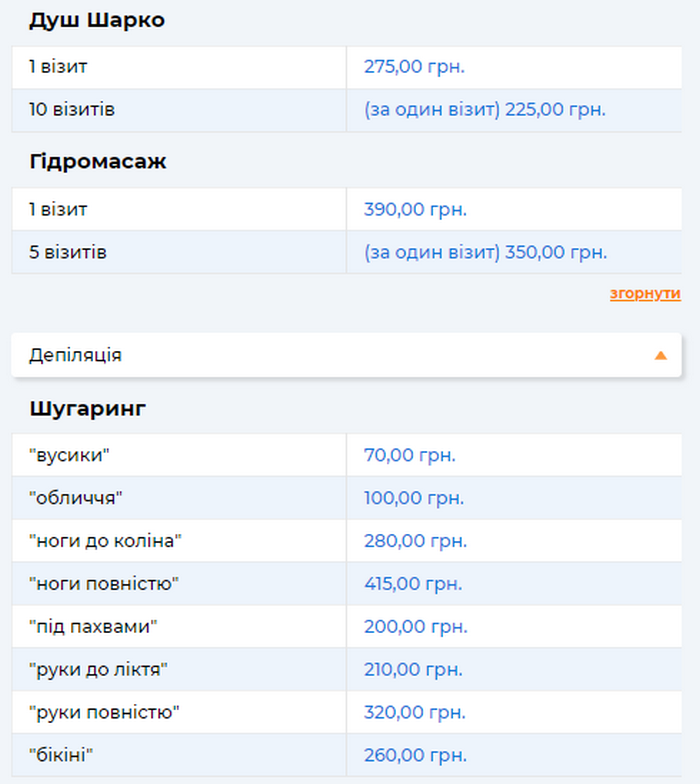Image resolution: width=700 pixels, height=784 pixels.
Task: Click the 320,00 грн. price for руки повністю
Action: point(415,713)
